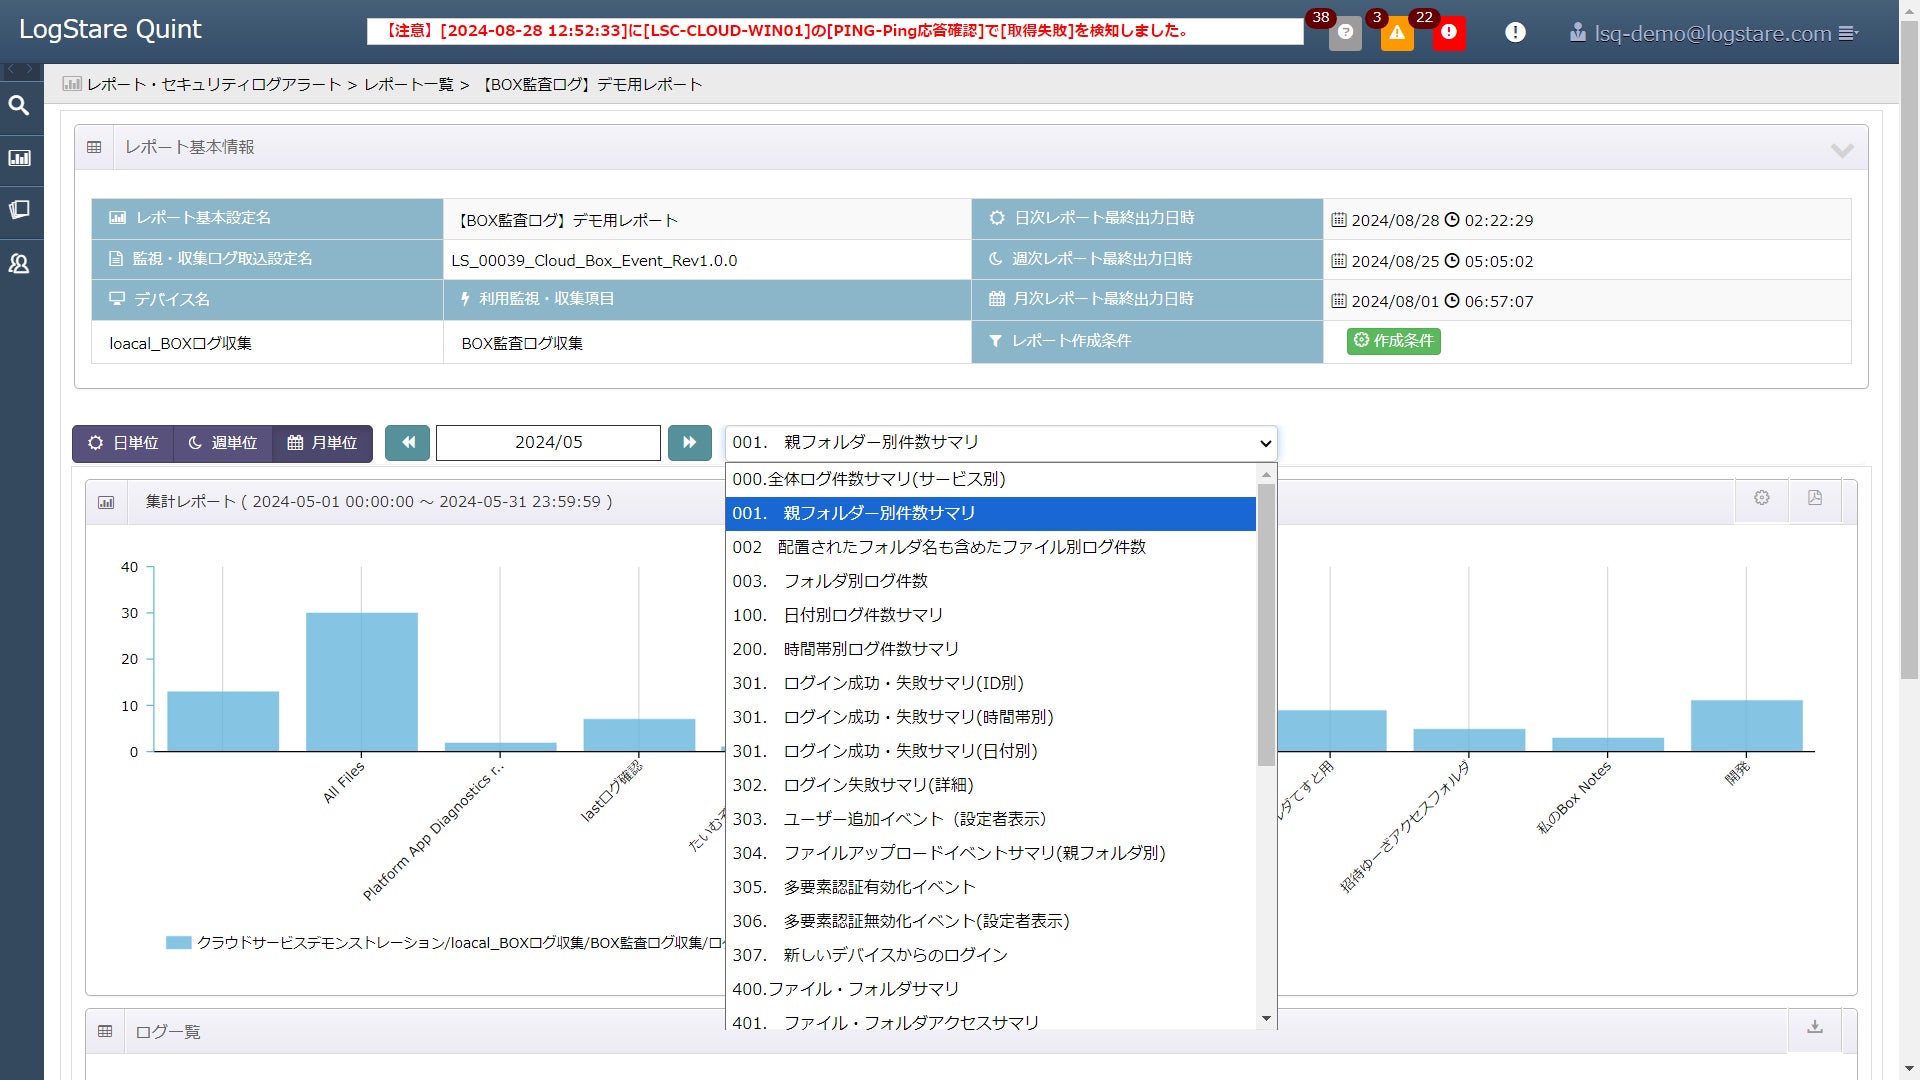Screen dimensions: 1920x1080
Task: Download the log list with download icon
Action: click(x=1815, y=1027)
